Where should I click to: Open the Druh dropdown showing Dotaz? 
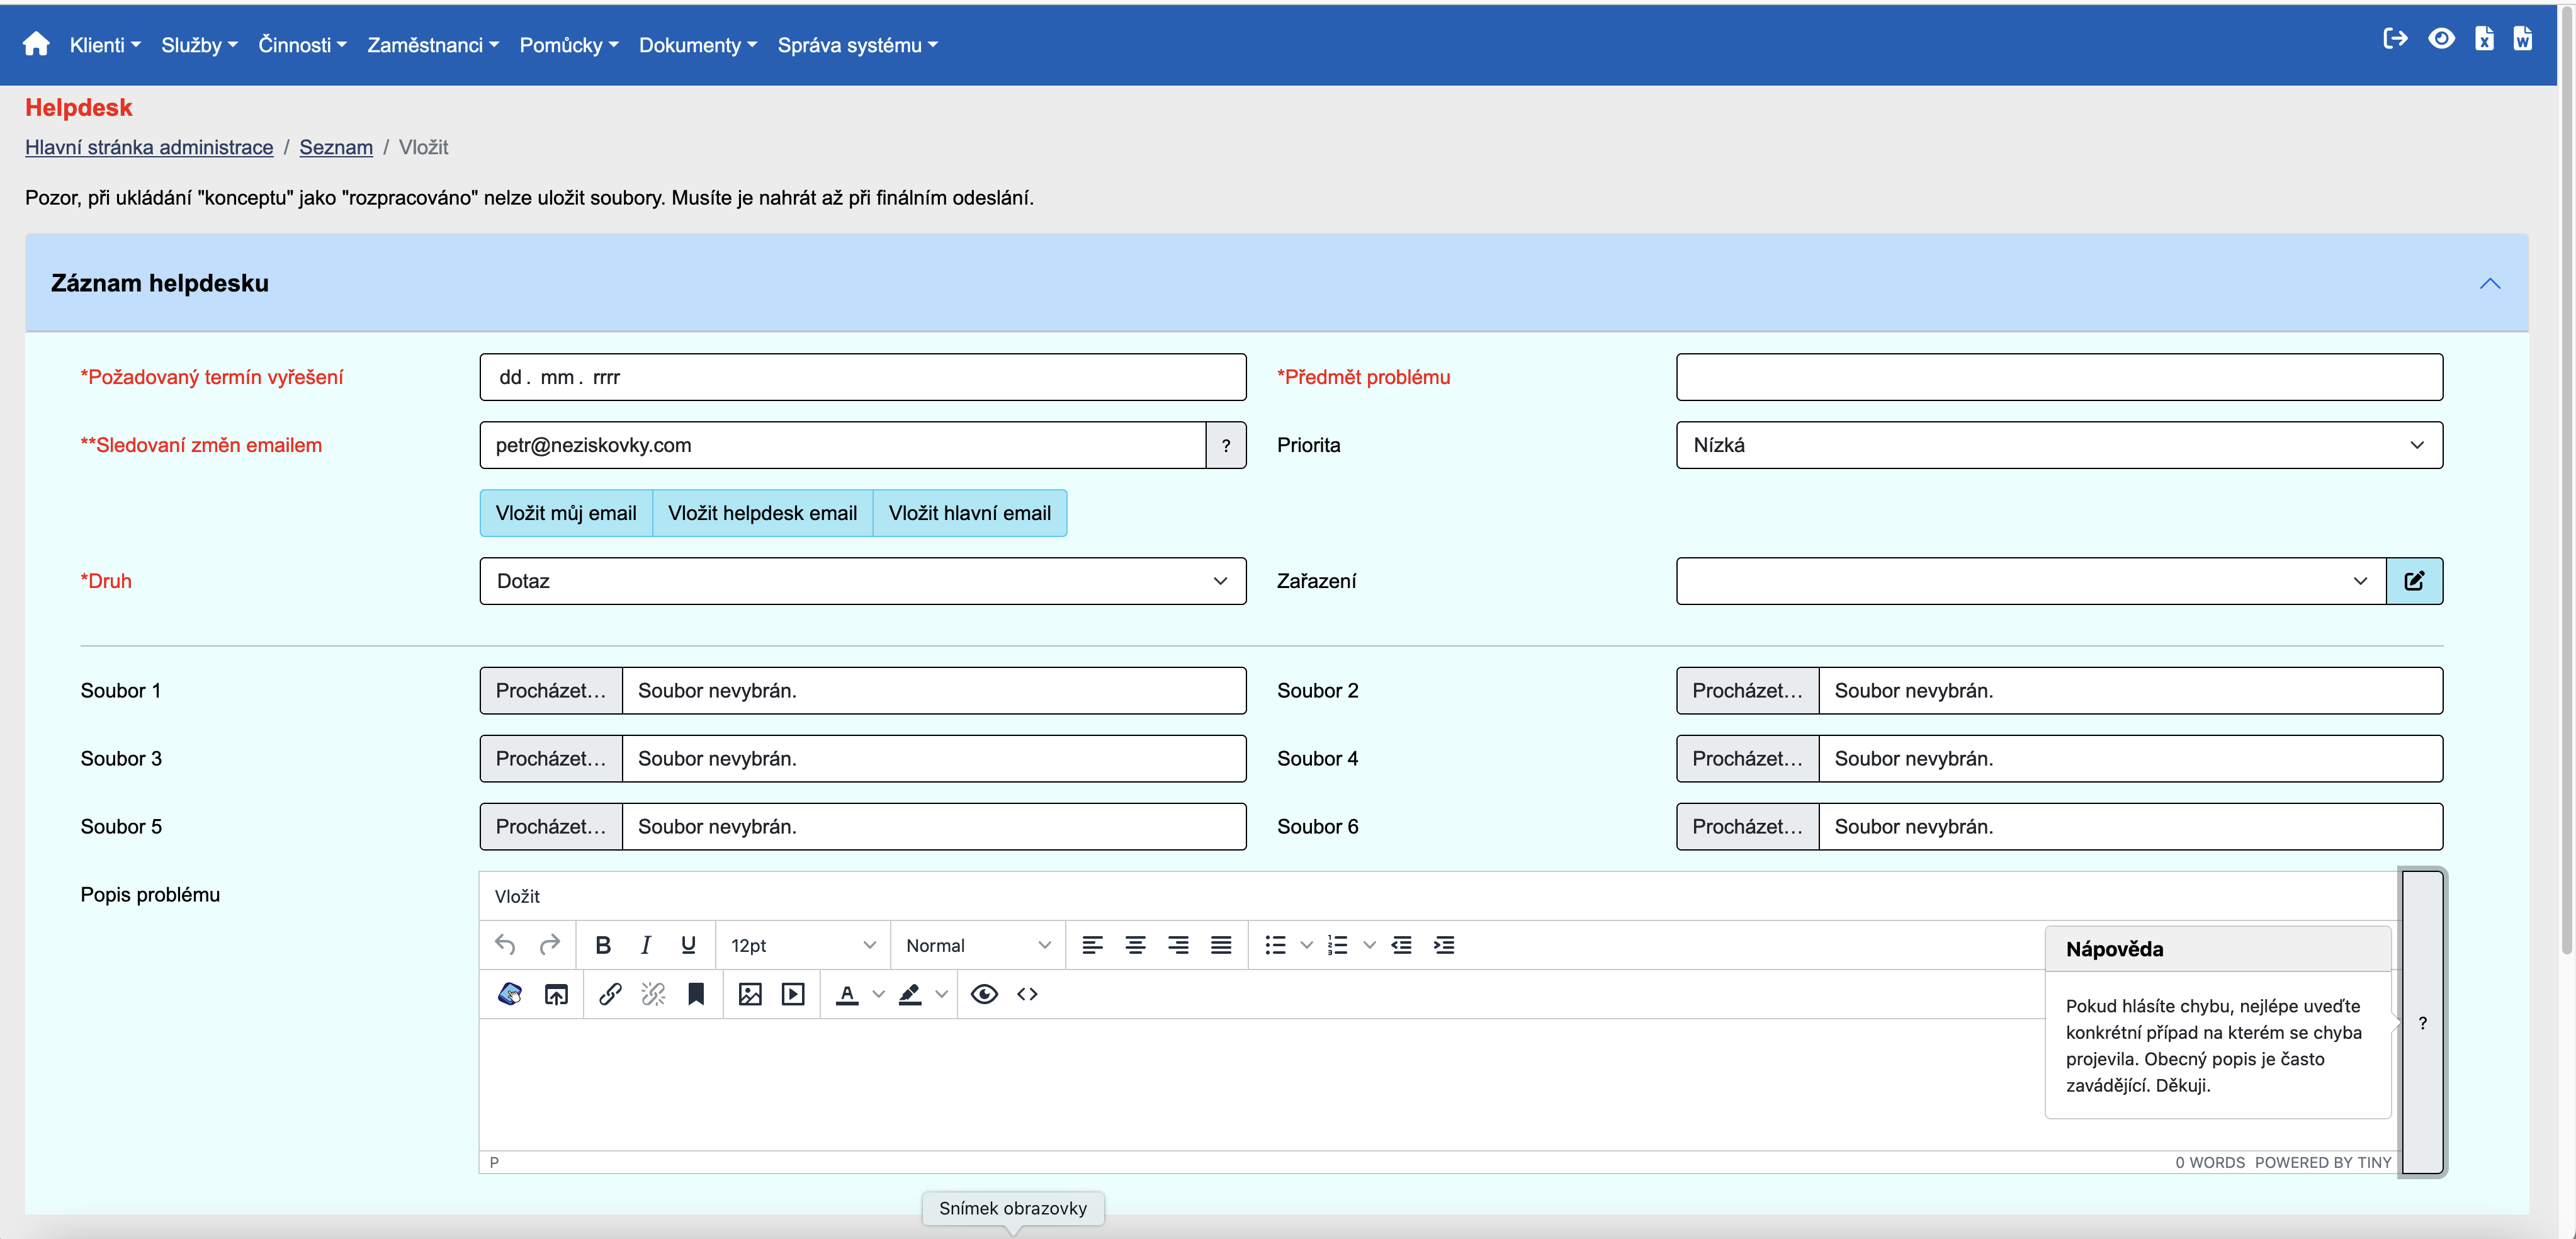(862, 581)
